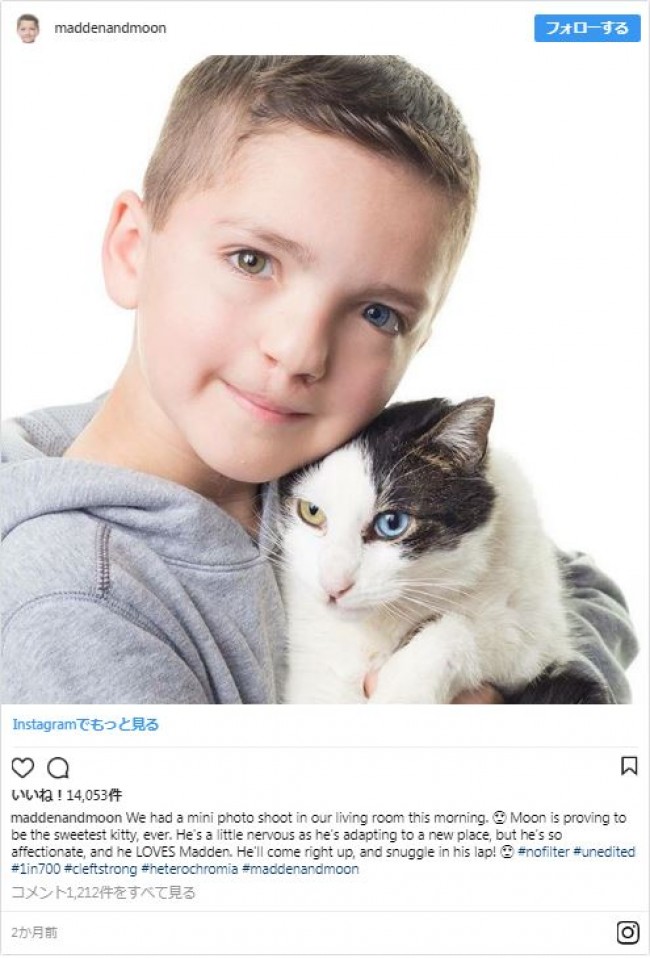
Task: Open the #heterochromia hashtag
Action: 189,869
